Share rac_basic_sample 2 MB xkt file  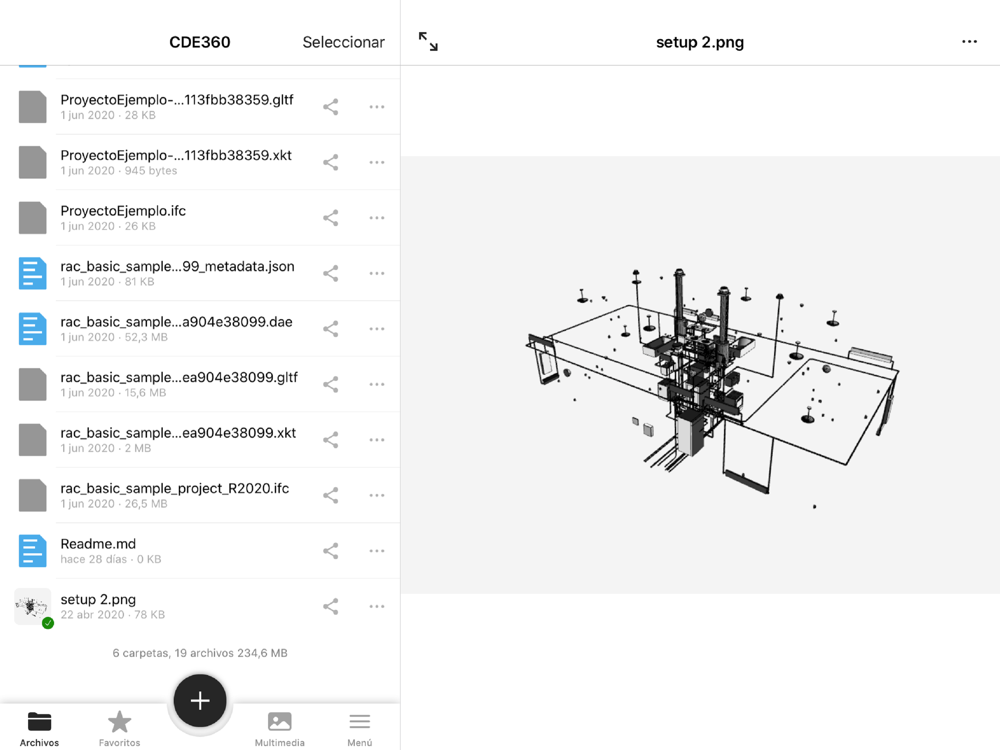coord(330,439)
